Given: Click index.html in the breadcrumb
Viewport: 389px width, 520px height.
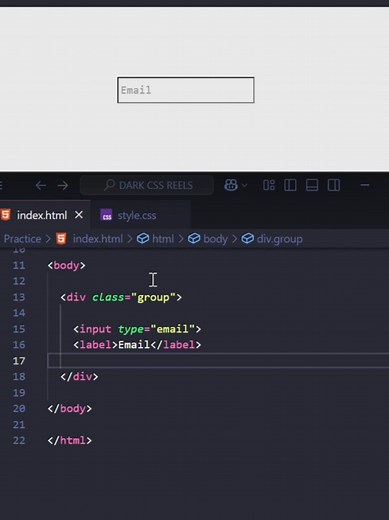Looking at the screenshot, I should click(98, 239).
